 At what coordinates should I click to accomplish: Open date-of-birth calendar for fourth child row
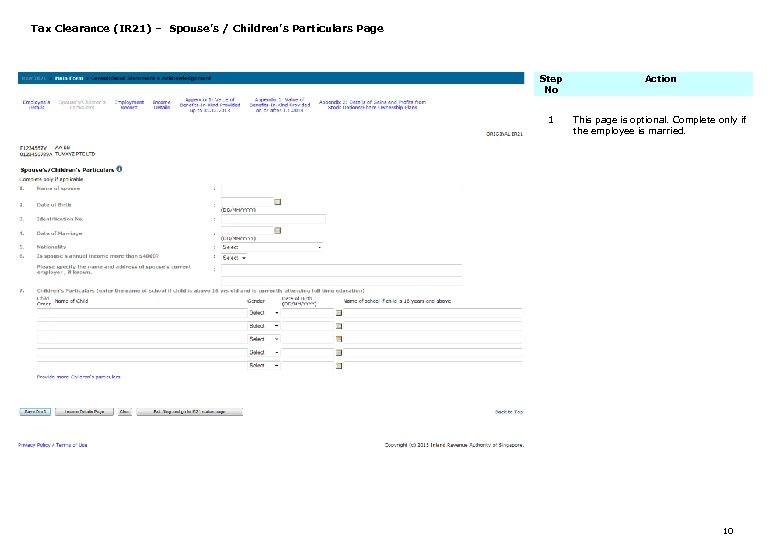[339, 353]
